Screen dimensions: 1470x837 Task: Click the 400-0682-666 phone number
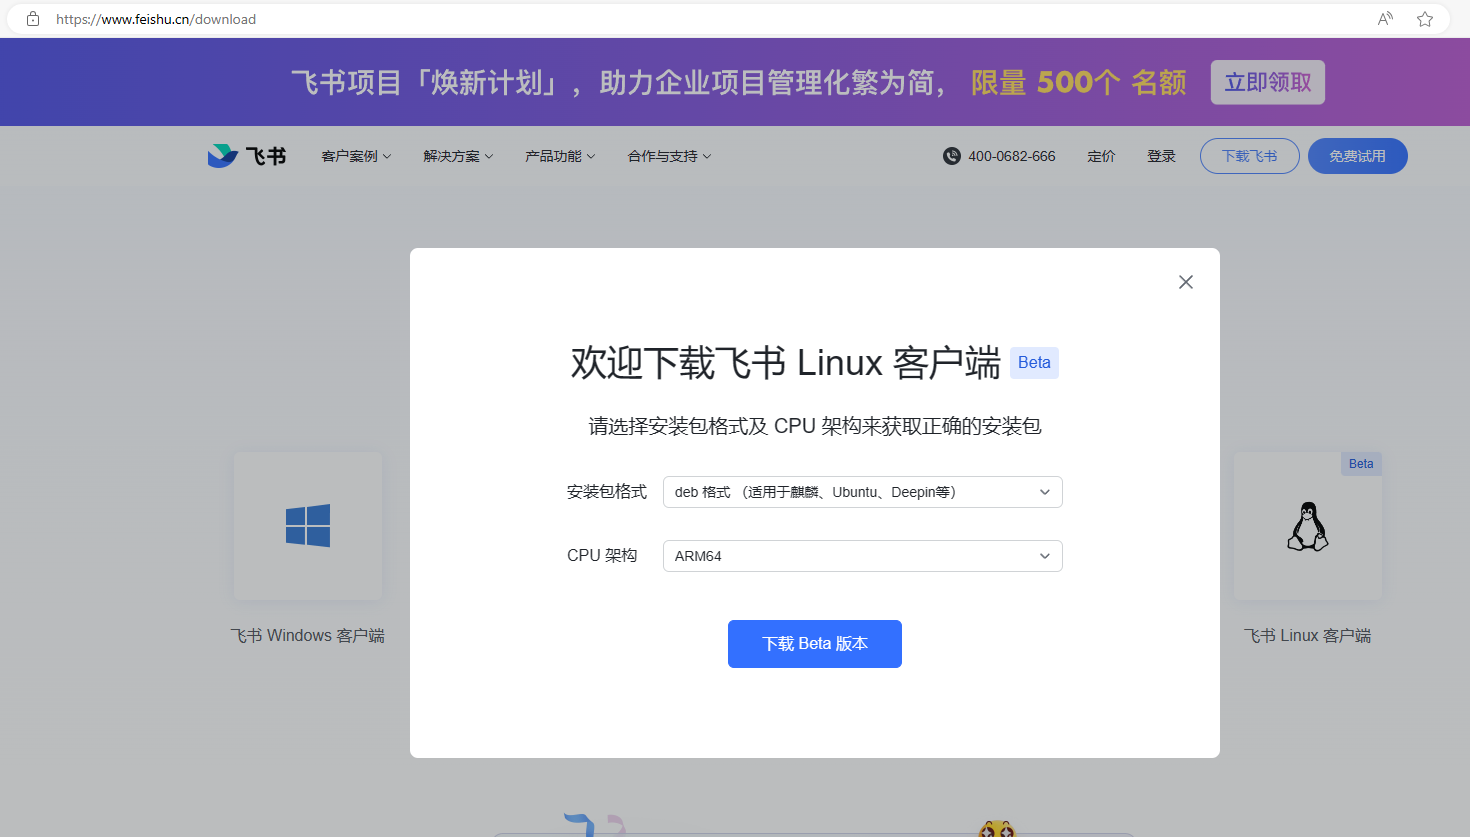[x=1012, y=156]
